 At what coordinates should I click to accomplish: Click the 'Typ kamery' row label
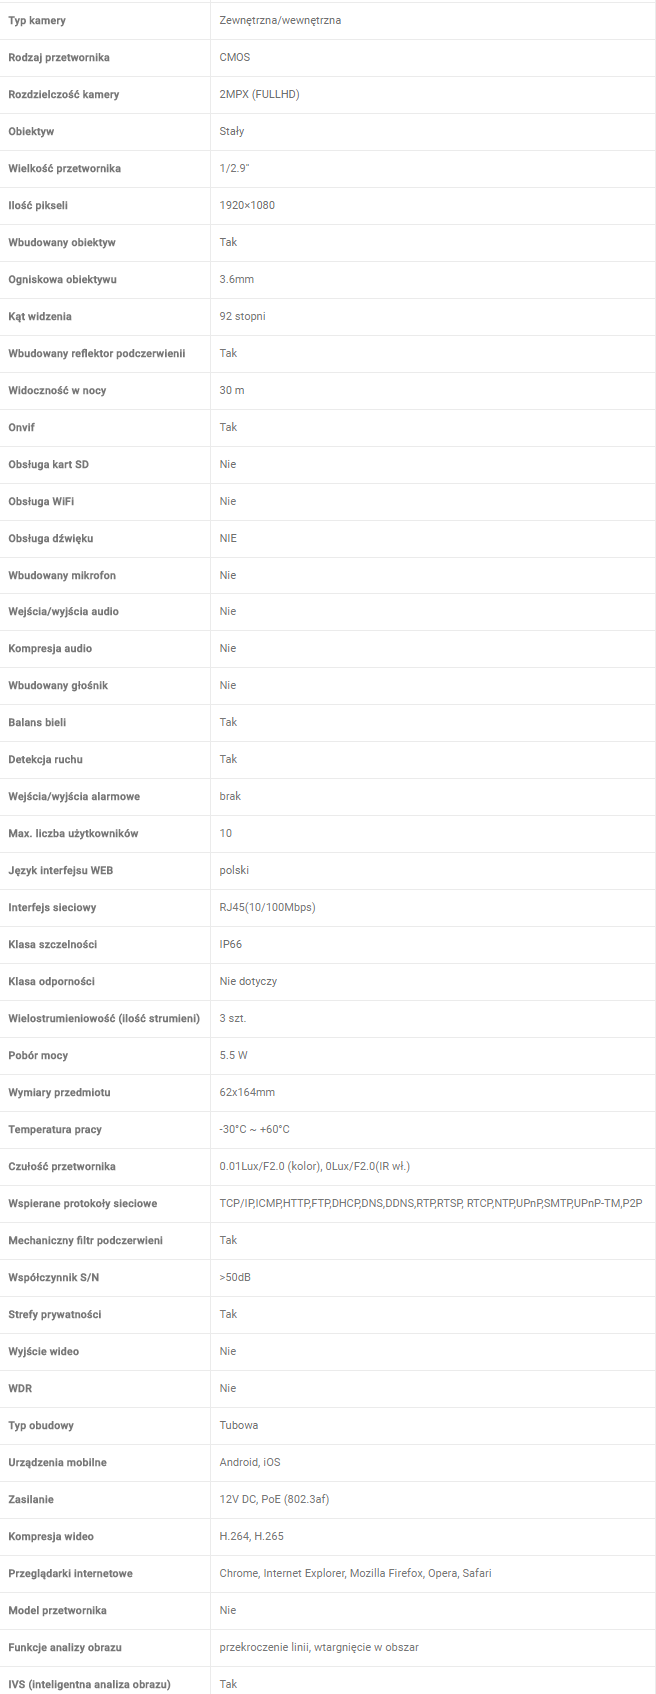pyautogui.click(x=37, y=20)
